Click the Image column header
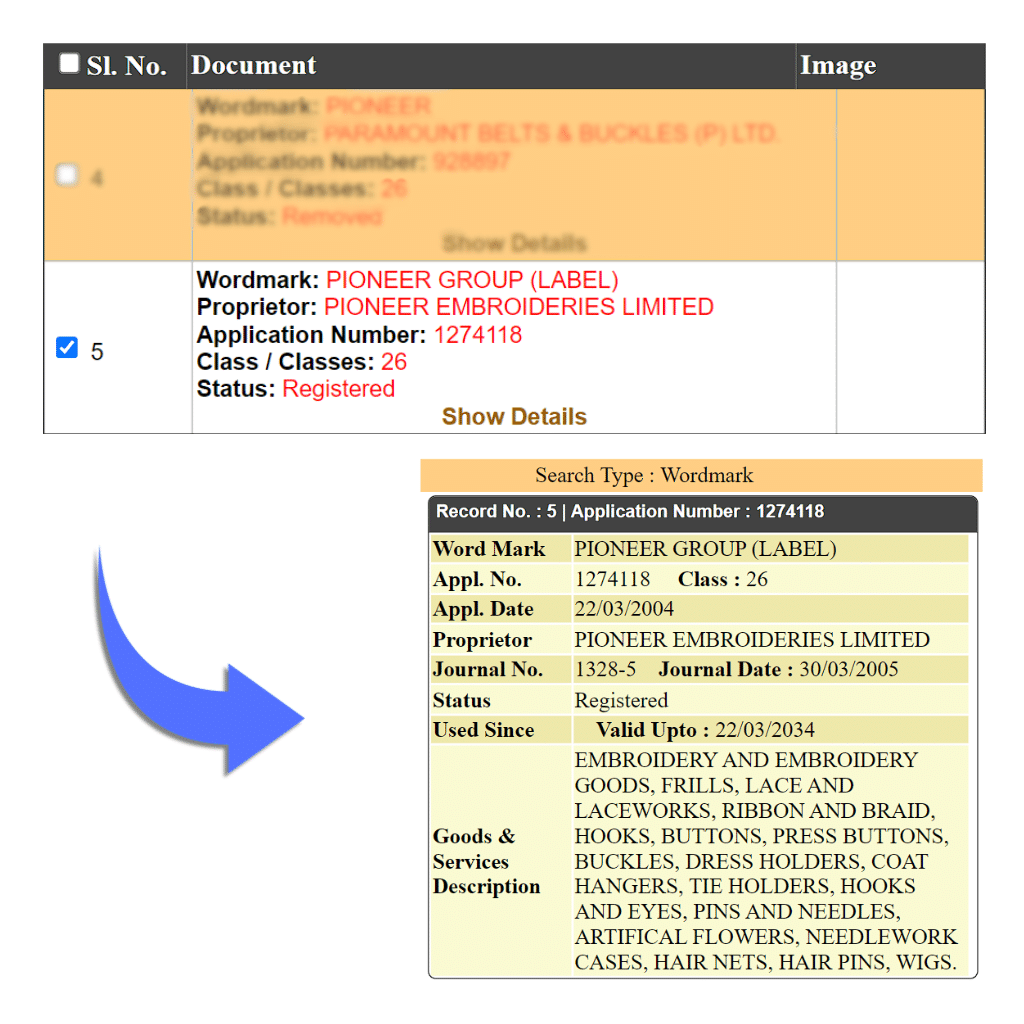The image size is (1024, 1024). click(x=838, y=66)
